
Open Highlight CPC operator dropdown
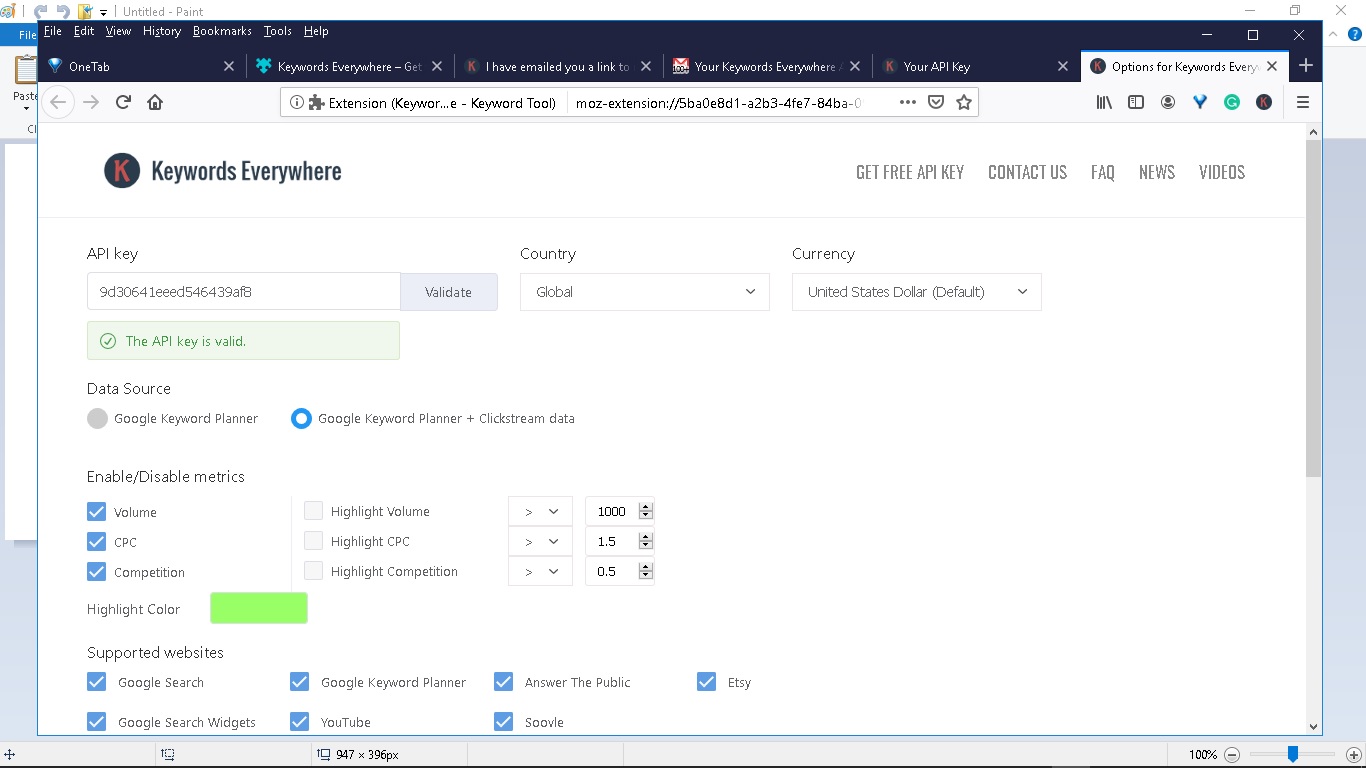(540, 541)
